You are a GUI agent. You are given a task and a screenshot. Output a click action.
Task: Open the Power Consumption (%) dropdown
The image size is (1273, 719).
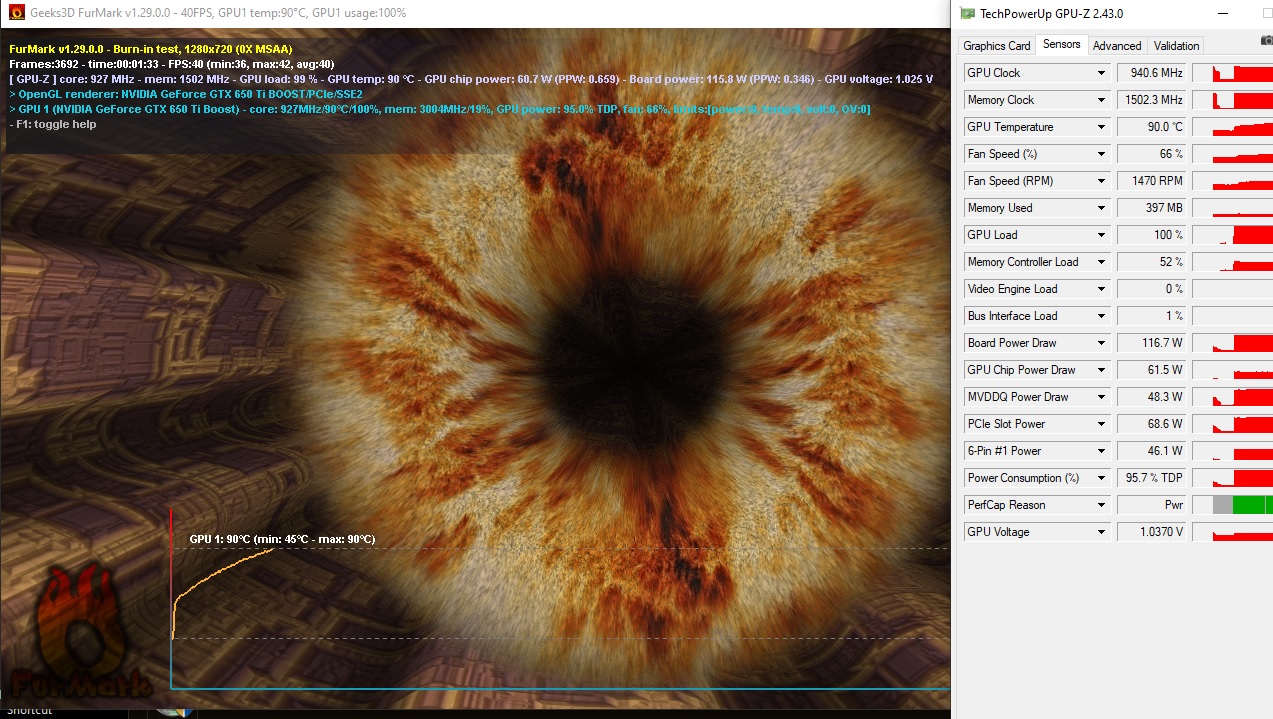click(1102, 478)
